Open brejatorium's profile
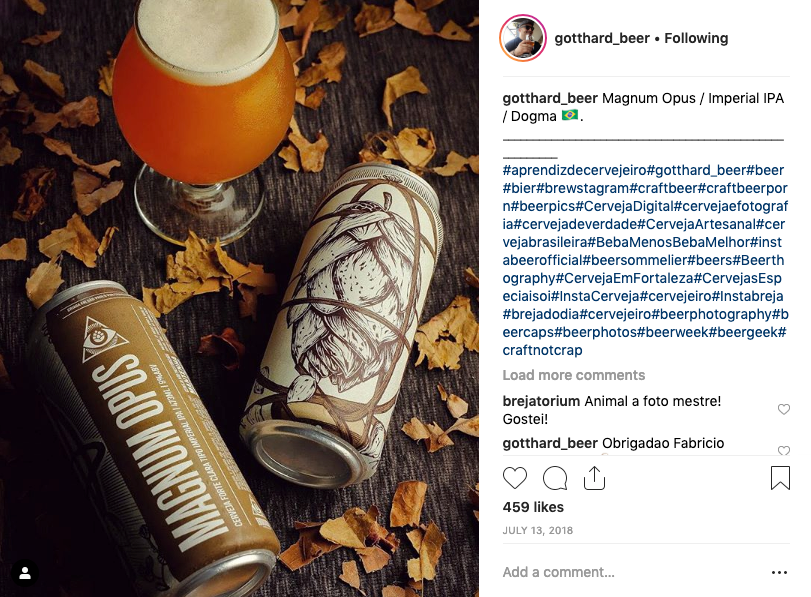The image size is (811, 597). (x=541, y=401)
